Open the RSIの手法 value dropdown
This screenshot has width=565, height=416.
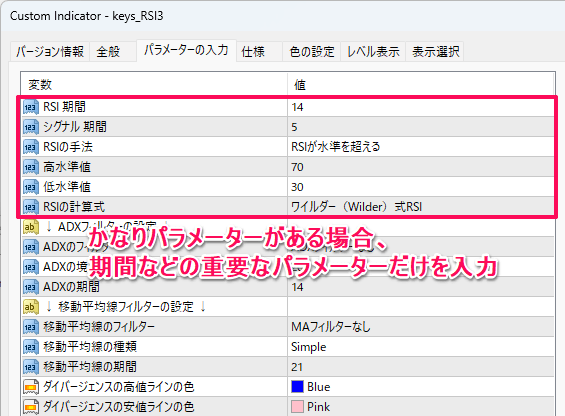coord(421,147)
